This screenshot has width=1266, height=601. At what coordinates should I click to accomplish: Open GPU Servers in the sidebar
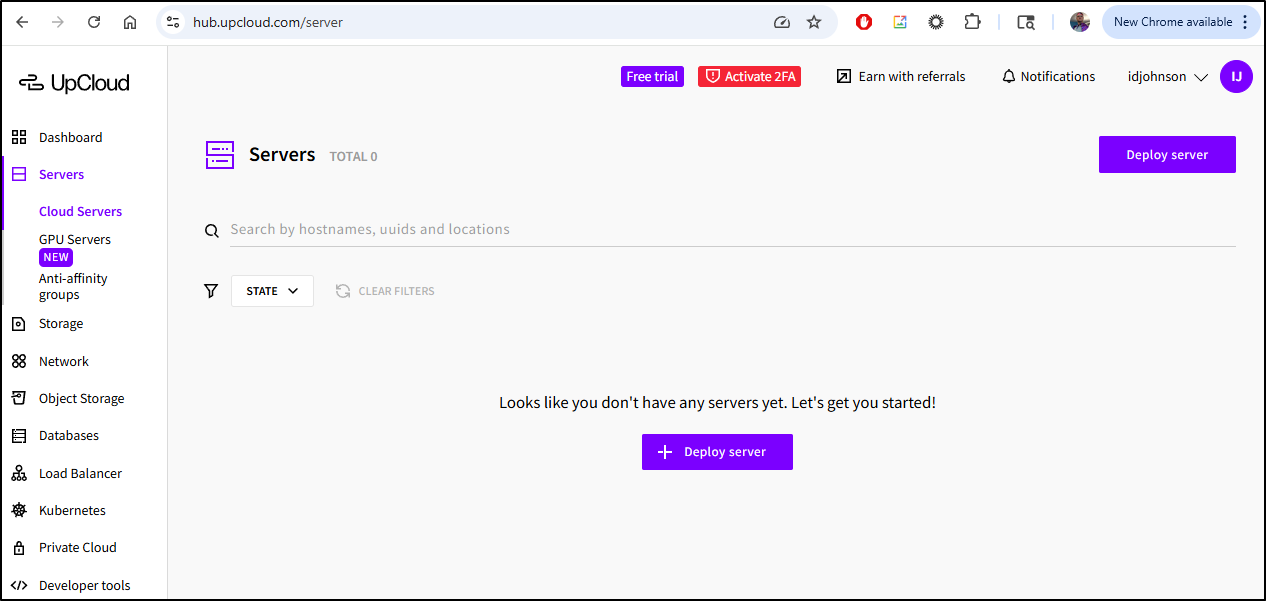75,240
